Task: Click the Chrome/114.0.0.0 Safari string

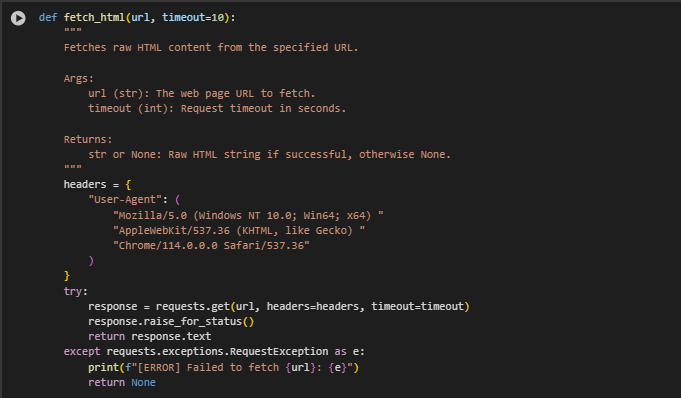Action: pyautogui.click(x=211, y=246)
